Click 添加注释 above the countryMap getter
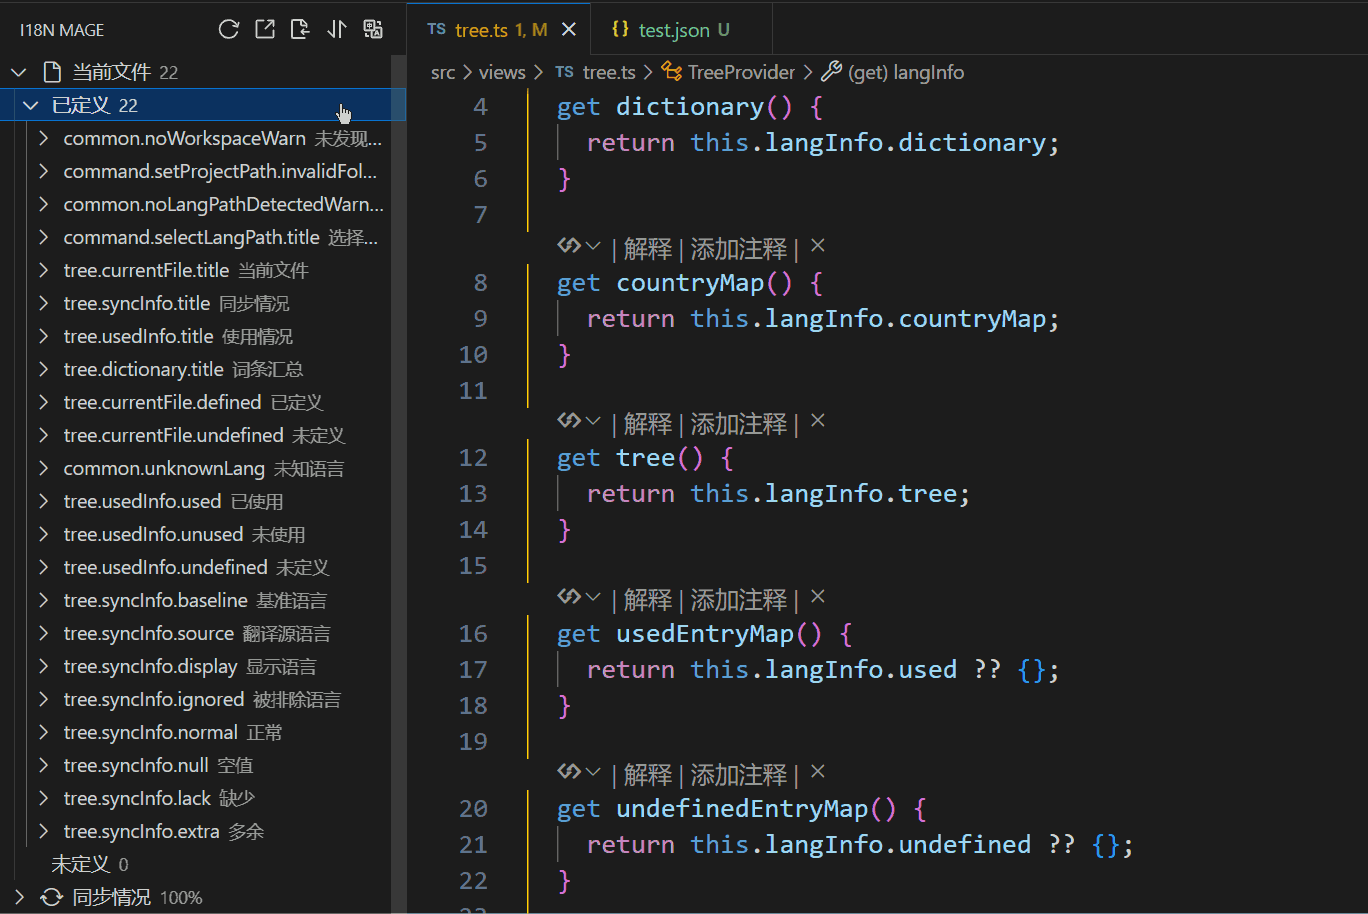Viewport: 1368px width, 914px height. (x=738, y=248)
